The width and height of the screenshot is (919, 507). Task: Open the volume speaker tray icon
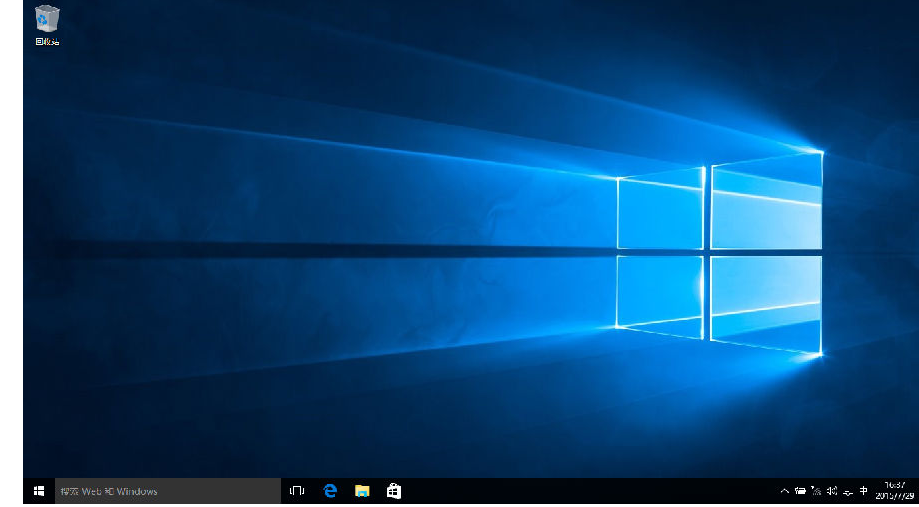832,491
